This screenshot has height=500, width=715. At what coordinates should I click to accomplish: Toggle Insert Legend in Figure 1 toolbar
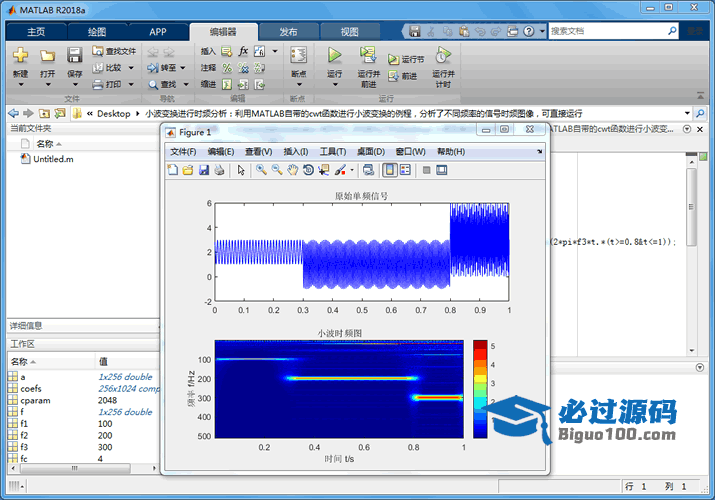[405, 170]
